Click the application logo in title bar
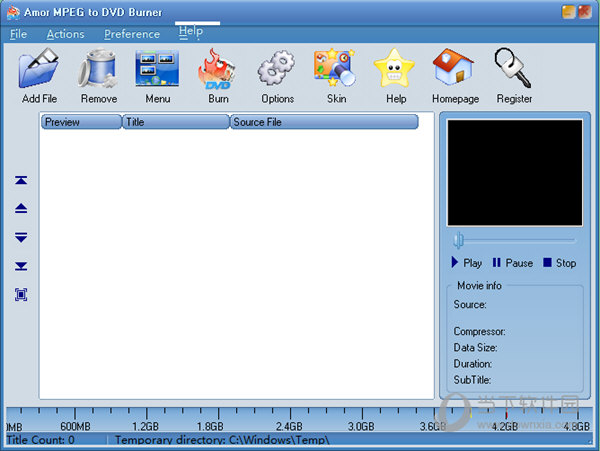600x451 pixels. [x=13, y=12]
